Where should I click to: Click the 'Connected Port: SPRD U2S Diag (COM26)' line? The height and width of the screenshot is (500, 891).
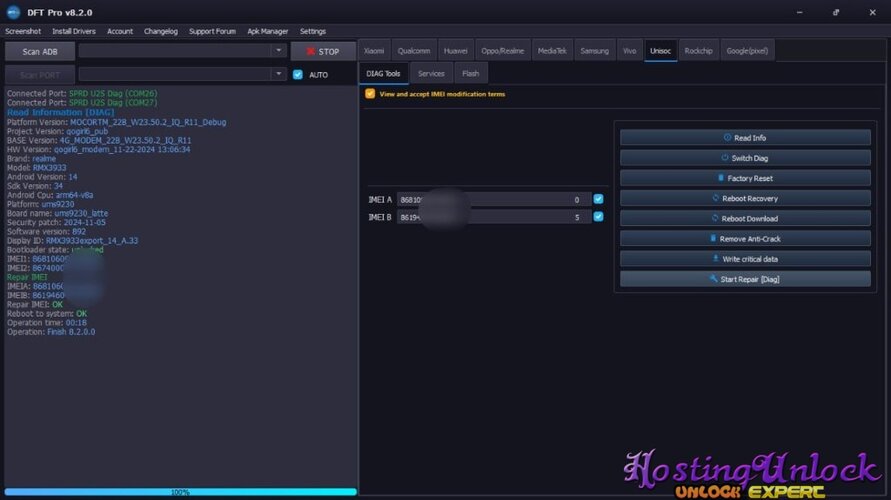pyautogui.click(x=82, y=93)
